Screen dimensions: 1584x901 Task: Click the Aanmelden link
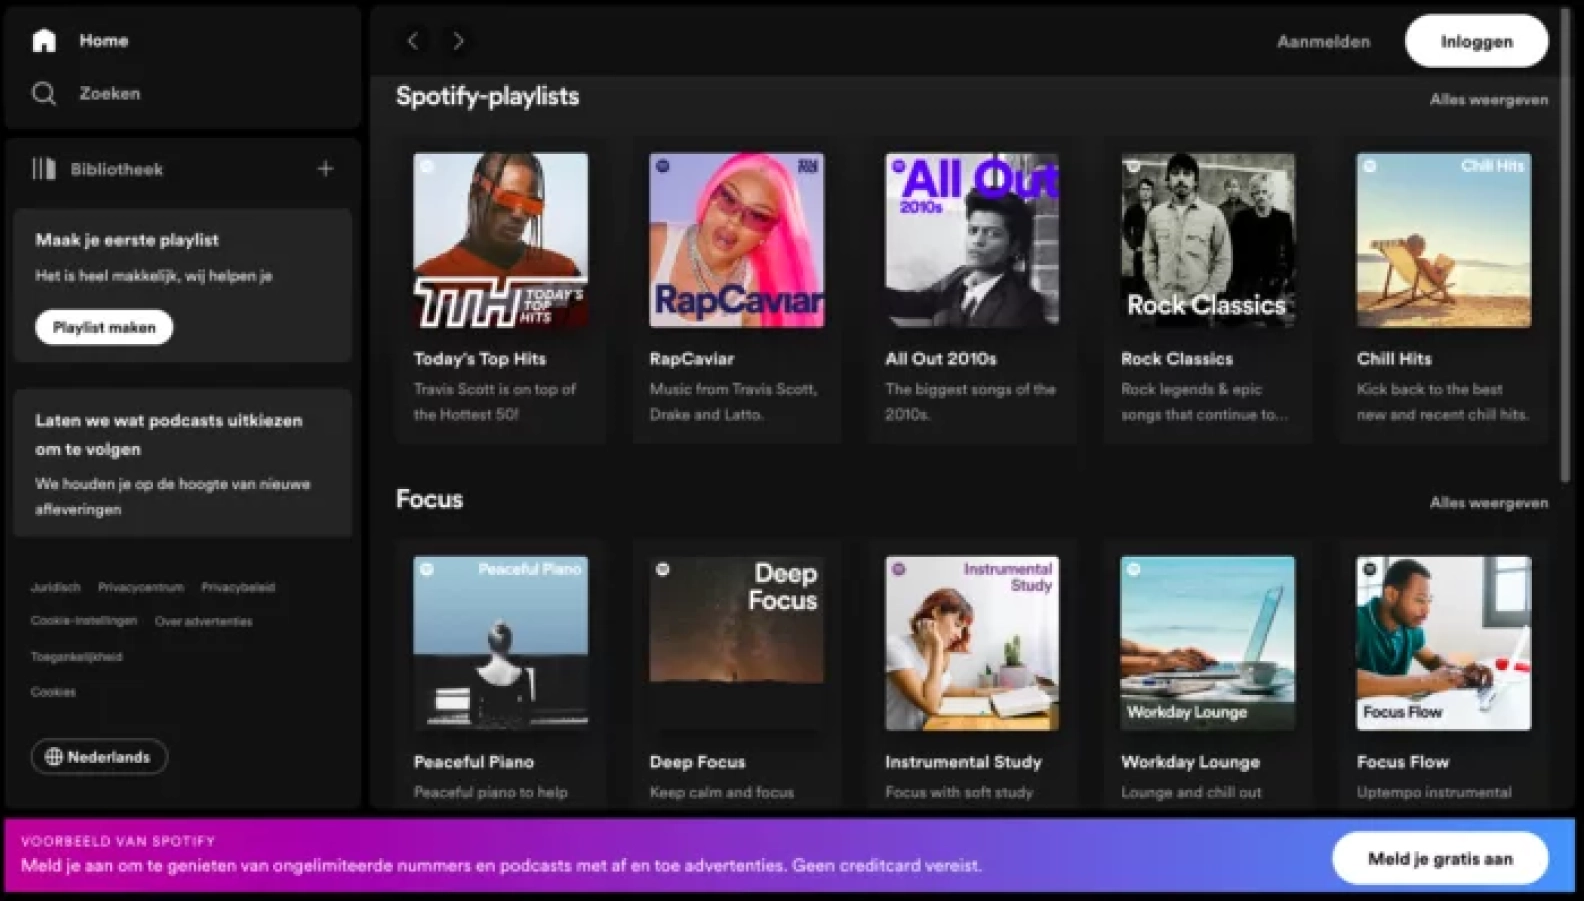coord(1323,42)
